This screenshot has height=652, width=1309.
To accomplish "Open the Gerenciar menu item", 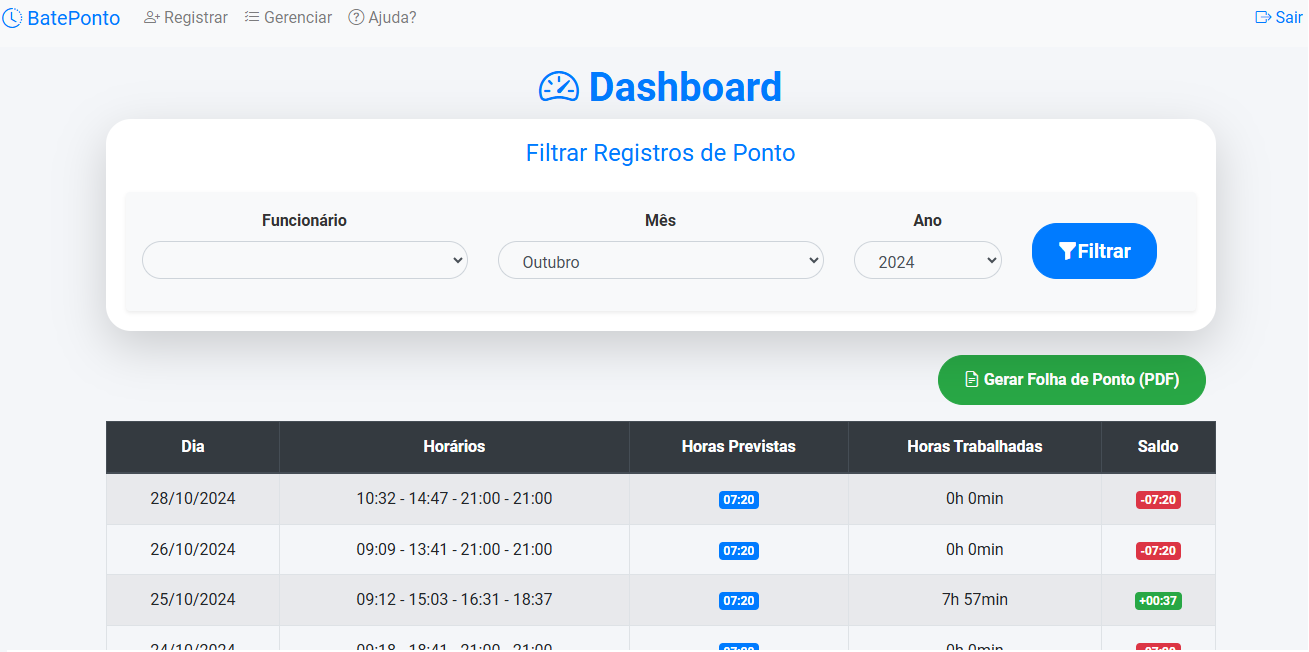I will pyautogui.click(x=288, y=18).
